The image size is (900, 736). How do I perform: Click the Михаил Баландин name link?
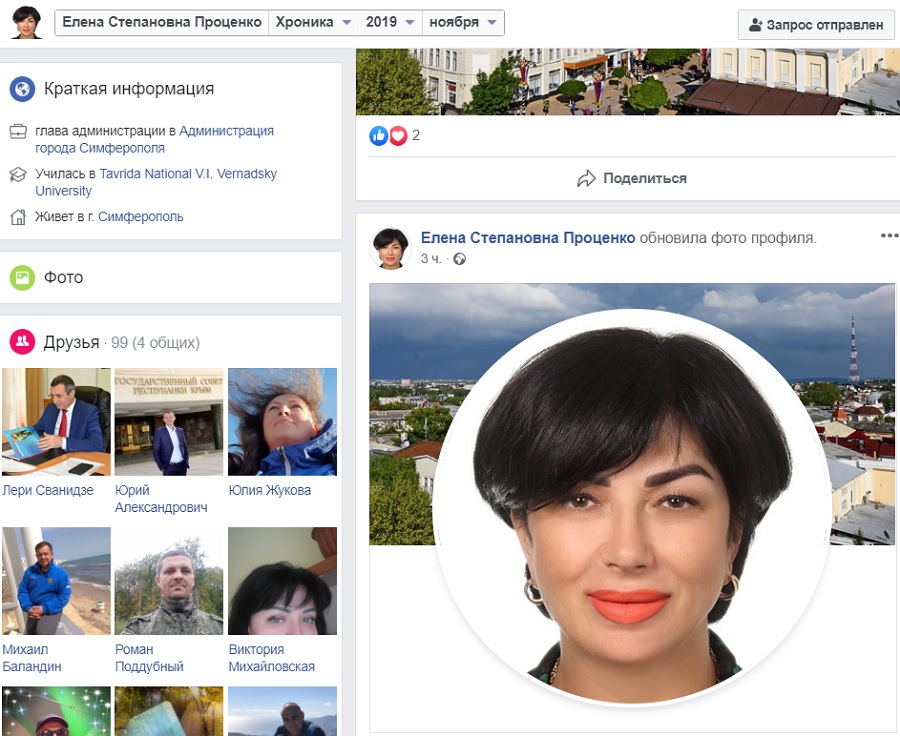32,658
